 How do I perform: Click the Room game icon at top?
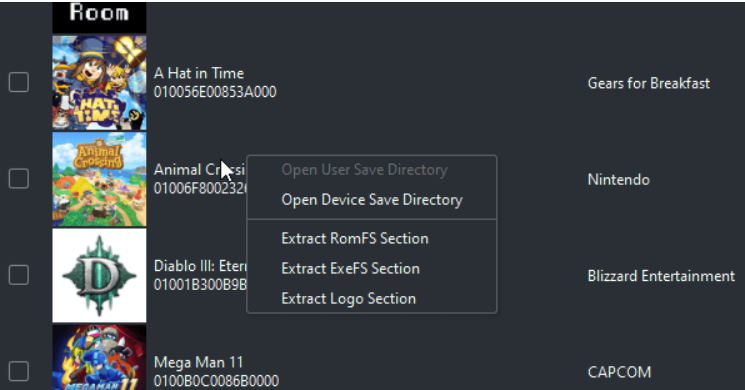pos(99,17)
